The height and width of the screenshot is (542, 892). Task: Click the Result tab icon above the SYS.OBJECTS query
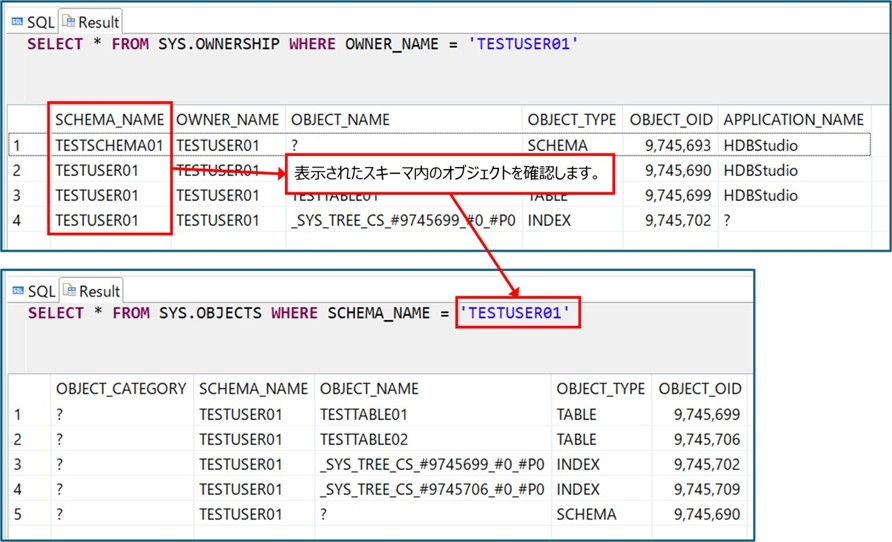coord(70,291)
